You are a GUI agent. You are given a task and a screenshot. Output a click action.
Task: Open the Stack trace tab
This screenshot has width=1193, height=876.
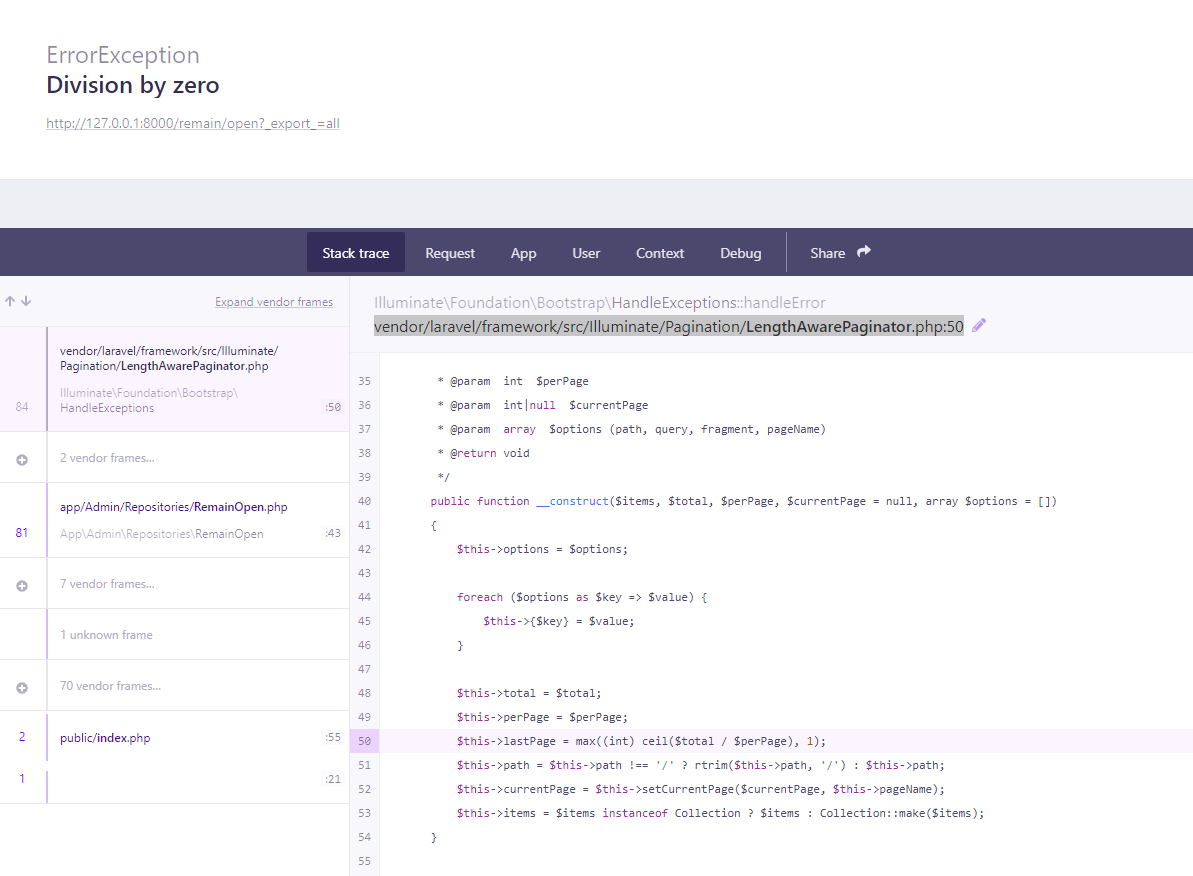pyautogui.click(x=355, y=253)
